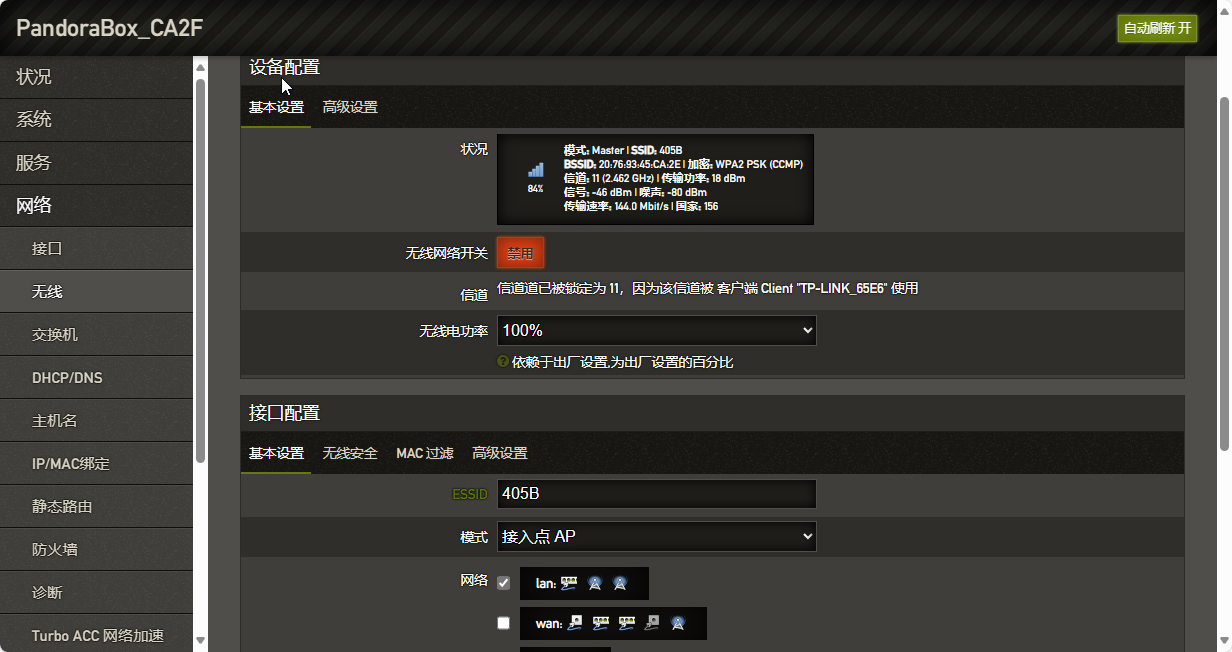Click the 依赖于出厂设置 hint text
Screen dimensions: 1232x652
point(623,362)
